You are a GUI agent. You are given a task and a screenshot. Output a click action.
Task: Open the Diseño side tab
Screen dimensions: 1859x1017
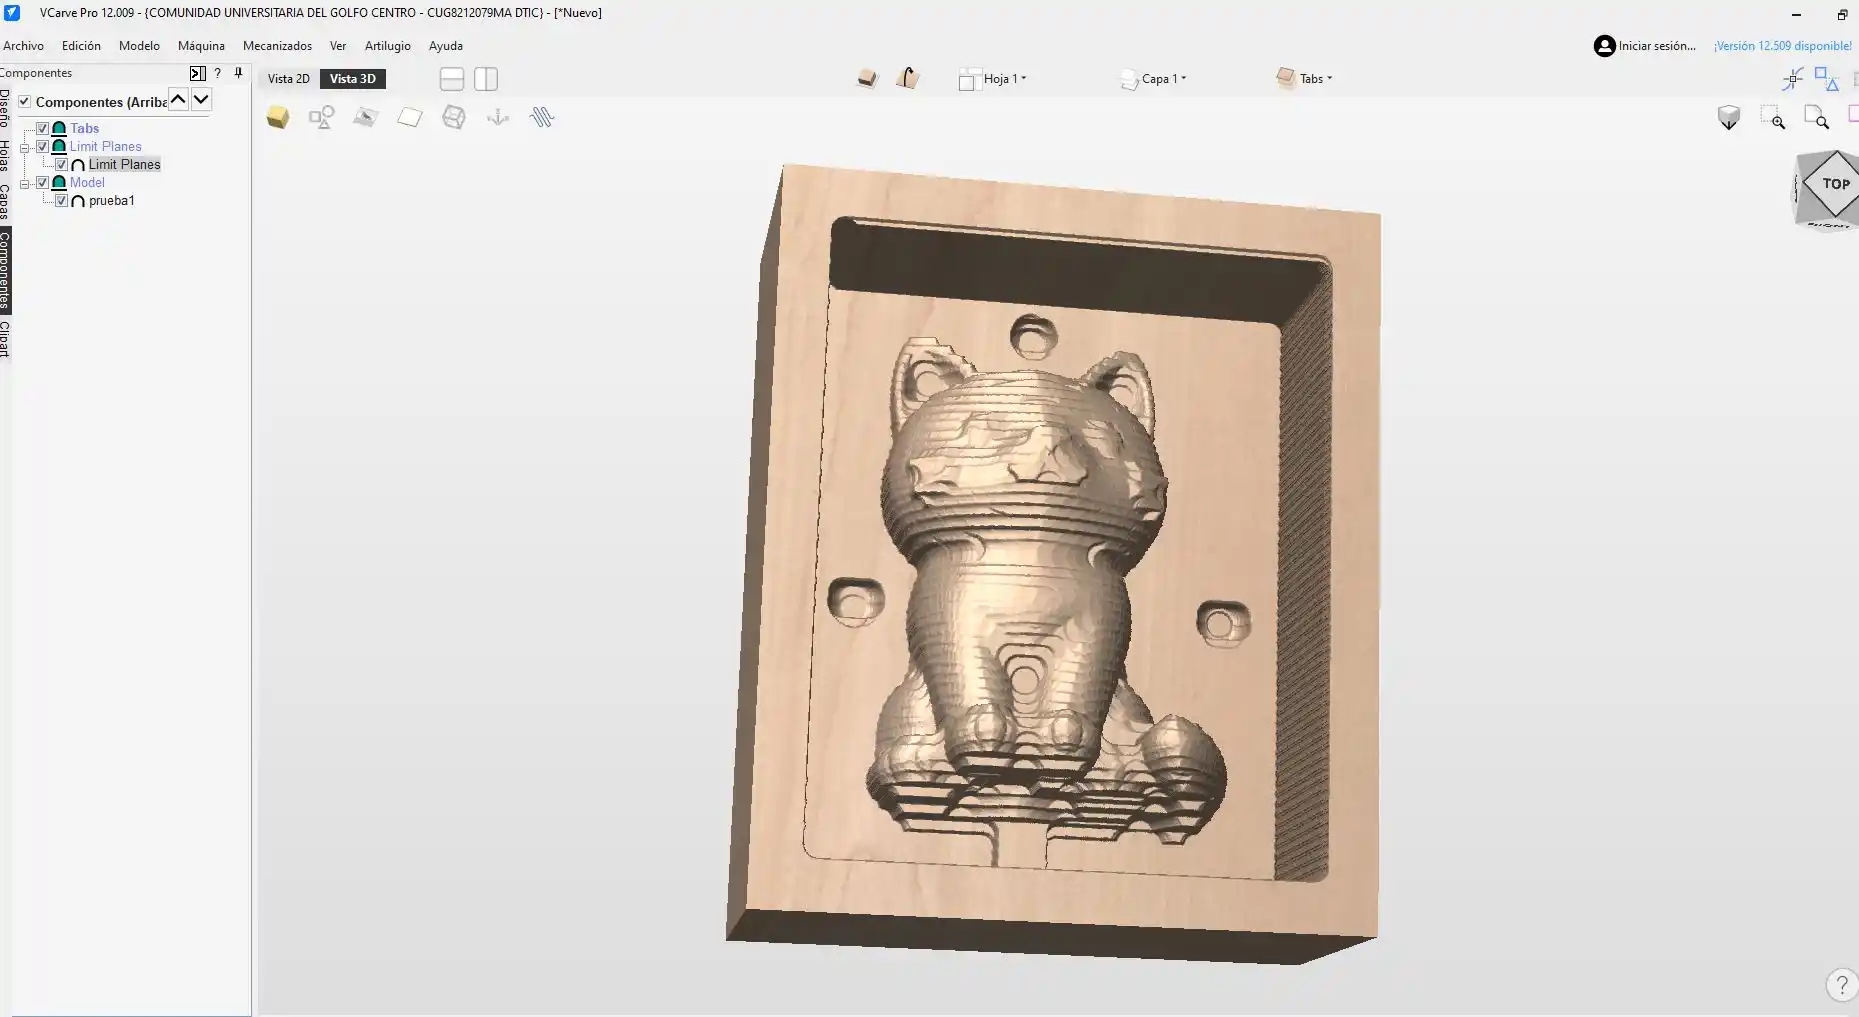[5, 108]
